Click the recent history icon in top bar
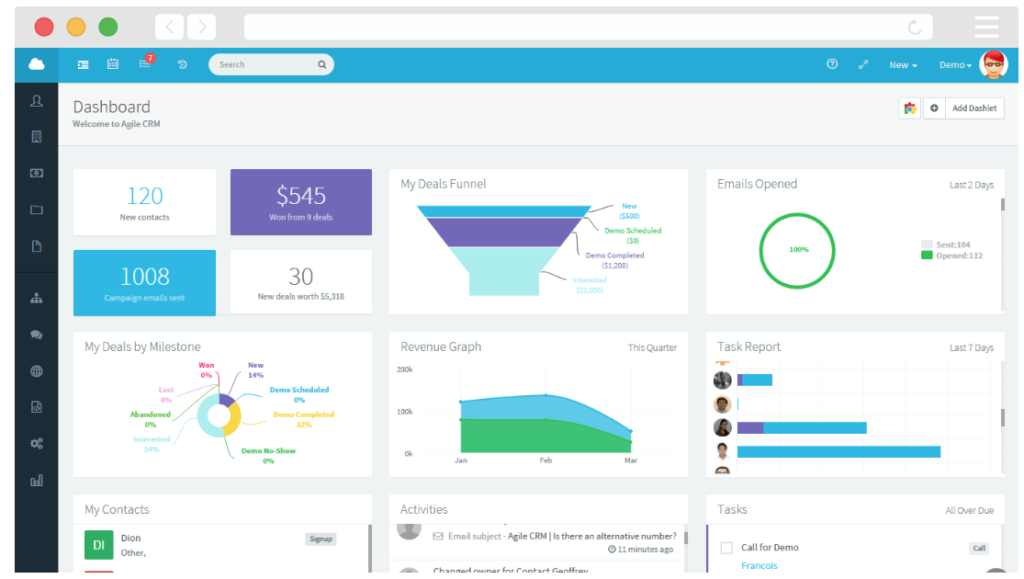The height and width of the screenshot is (579, 1024). (182, 64)
